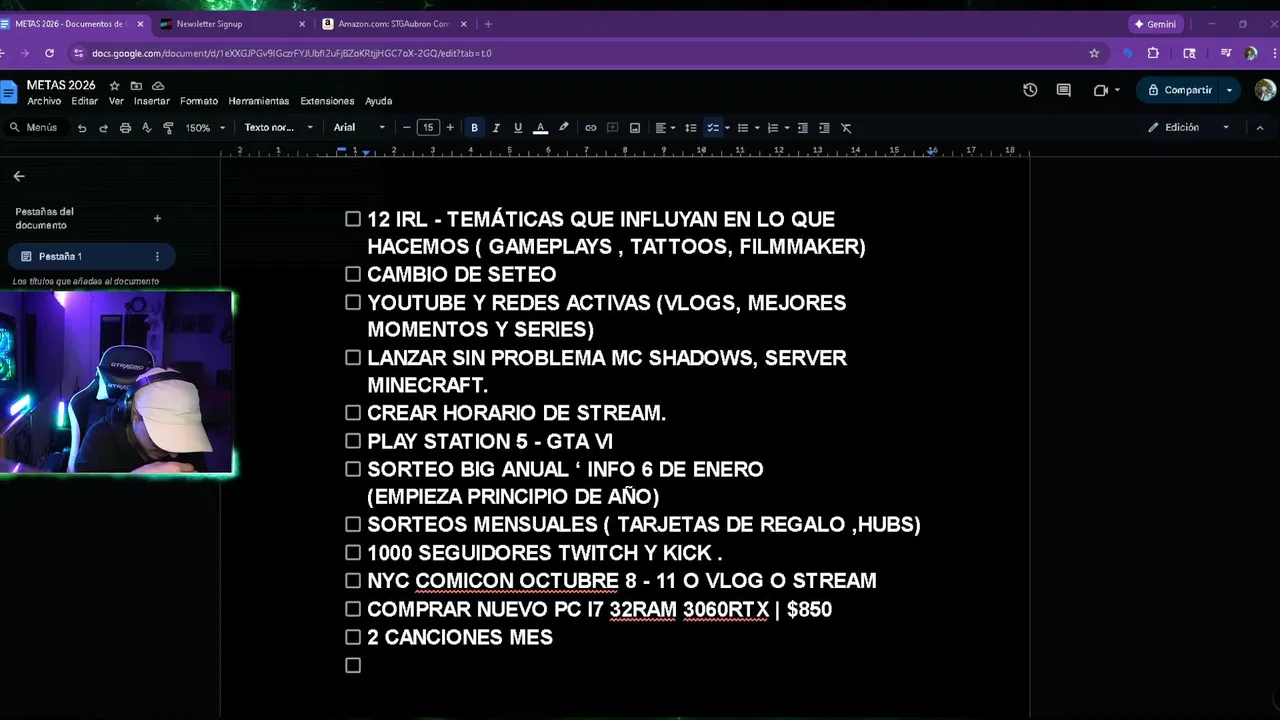Image resolution: width=1280 pixels, height=720 pixels.
Task: Click the insert image icon
Action: pos(635,128)
